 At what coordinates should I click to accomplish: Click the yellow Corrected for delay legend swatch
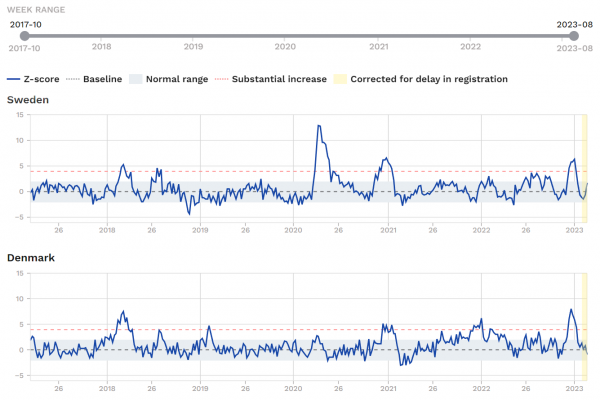point(340,79)
